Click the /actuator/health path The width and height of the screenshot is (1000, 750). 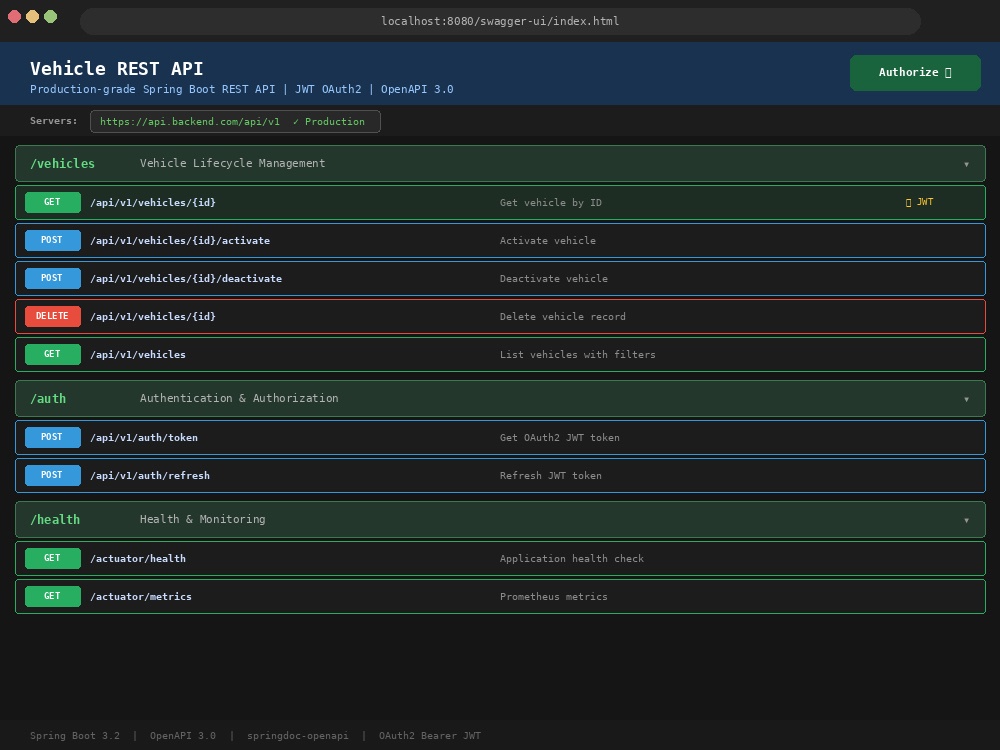[x=138, y=559]
